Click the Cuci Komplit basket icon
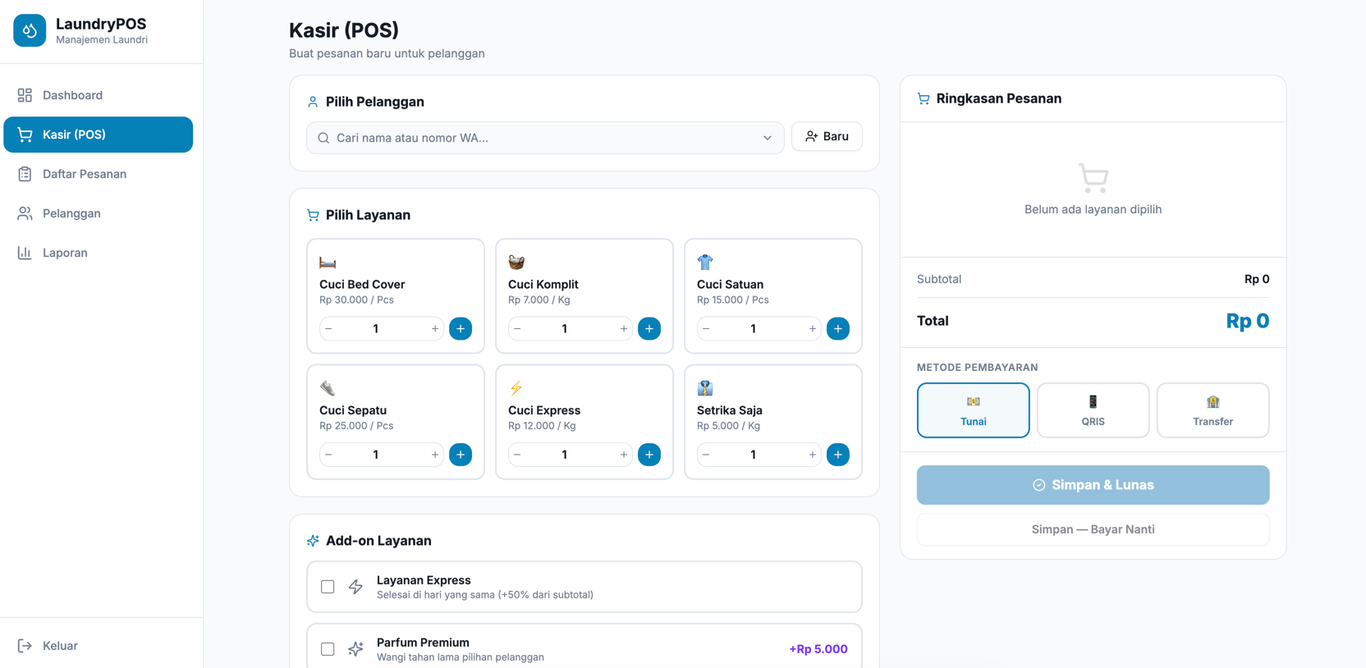The image size is (1366, 668). coord(516,262)
